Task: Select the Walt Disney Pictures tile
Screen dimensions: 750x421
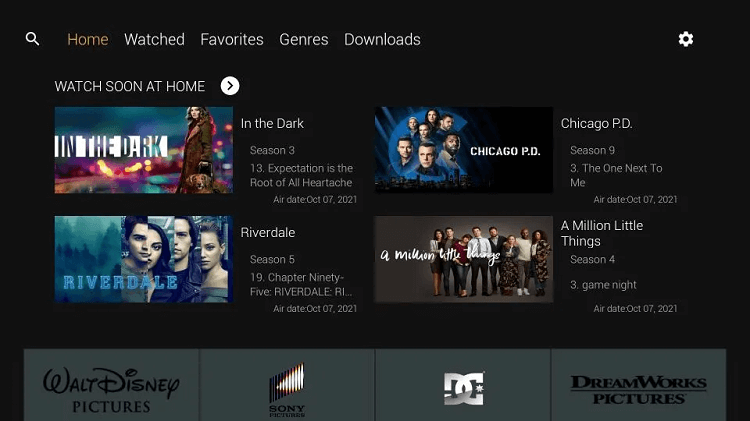Action: pos(111,385)
